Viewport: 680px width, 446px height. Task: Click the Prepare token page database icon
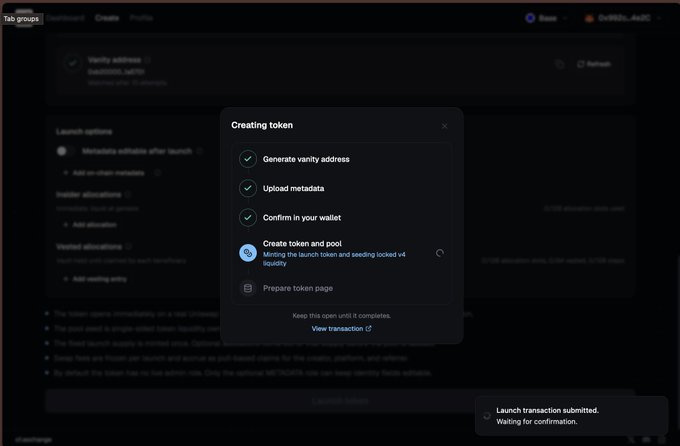(248, 288)
